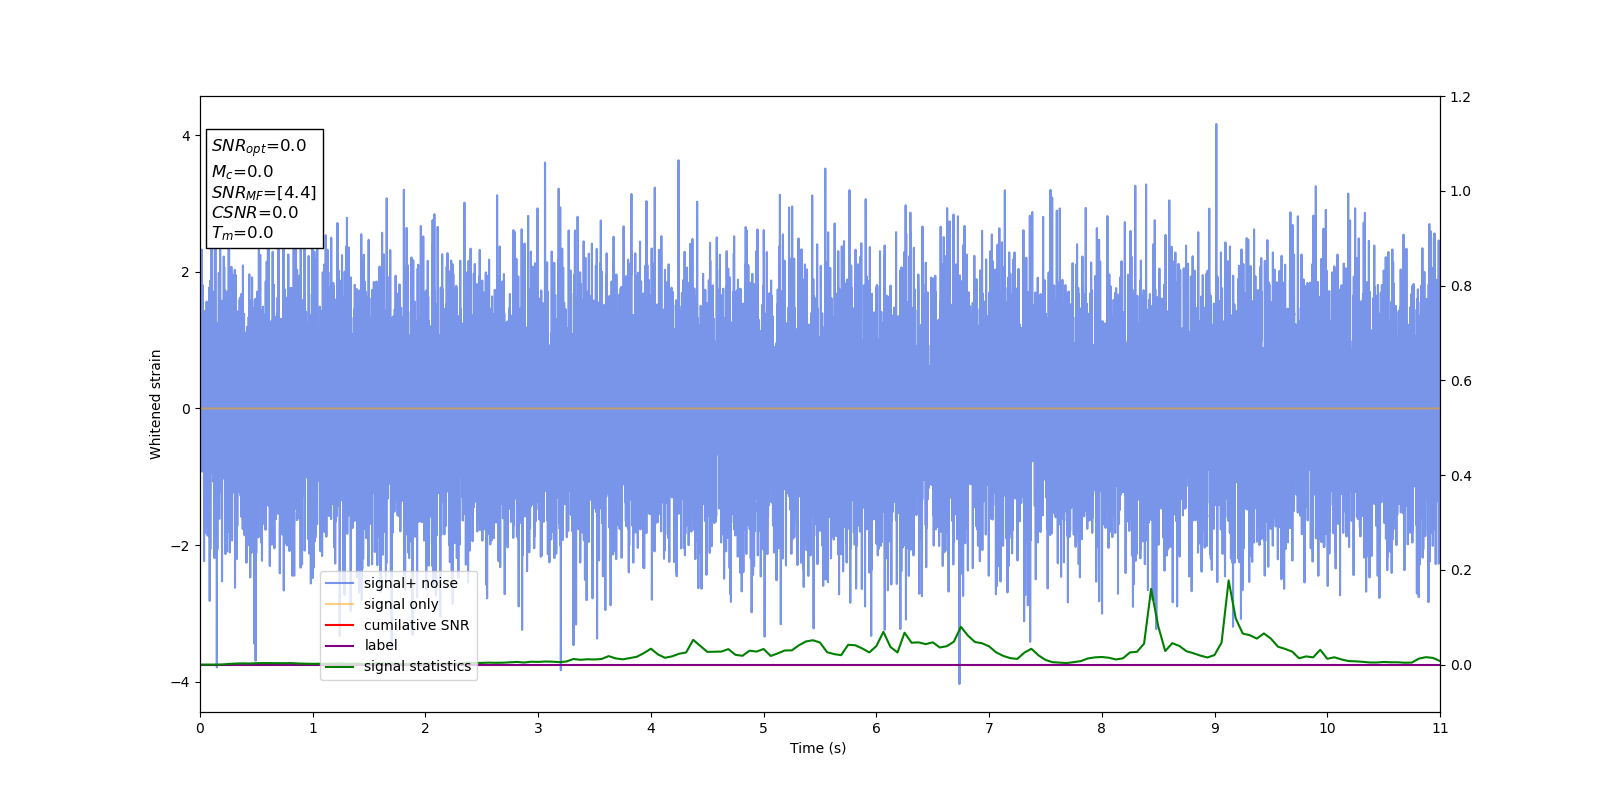1600x800 pixels.
Task: Click the red line swatch for cumilative SNR
Action: click(x=340, y=625)
